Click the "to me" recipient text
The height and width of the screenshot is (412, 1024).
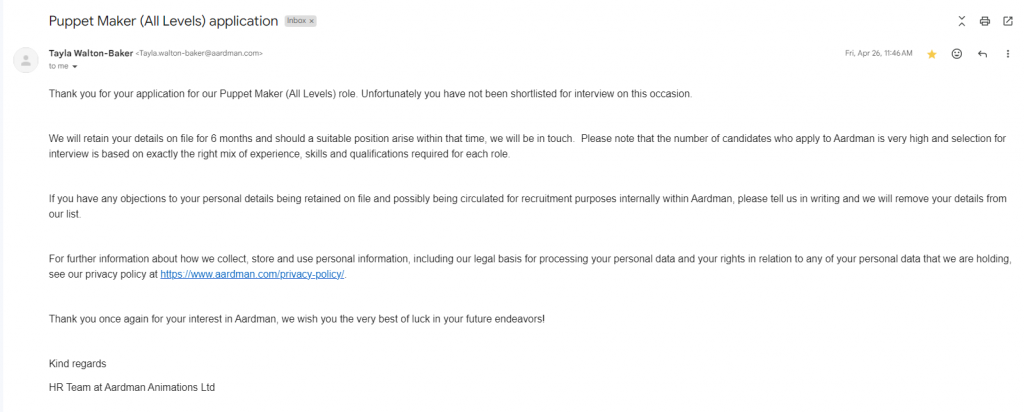click(x=59, y=67)
